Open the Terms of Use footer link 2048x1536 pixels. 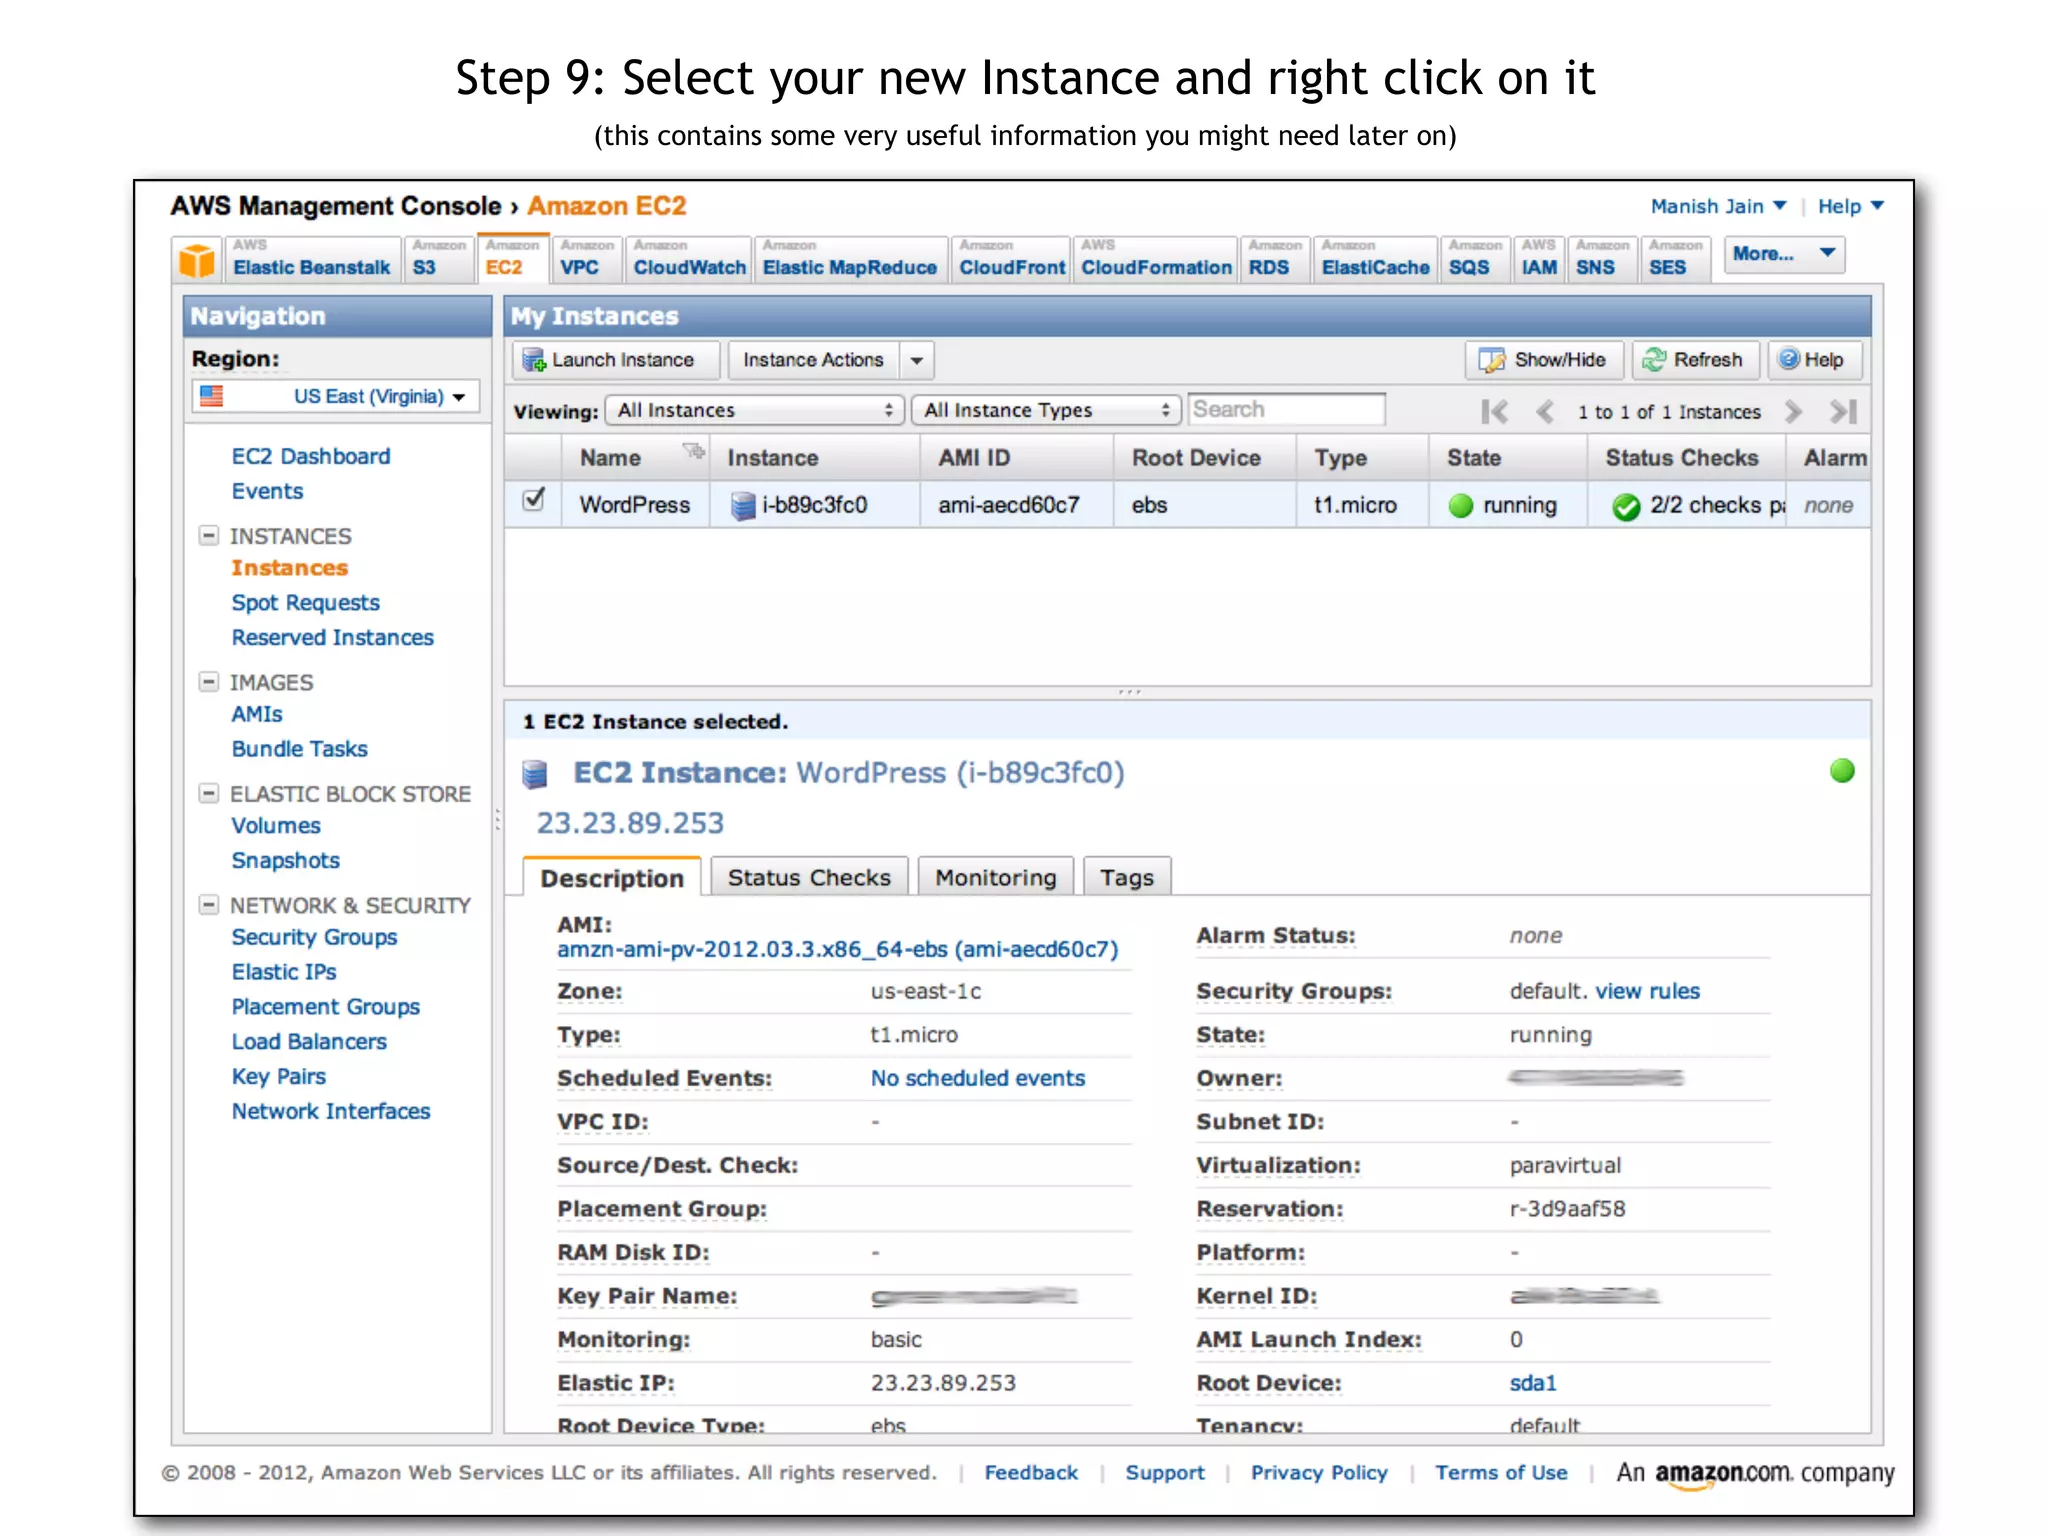[x=1501, y=1473]
